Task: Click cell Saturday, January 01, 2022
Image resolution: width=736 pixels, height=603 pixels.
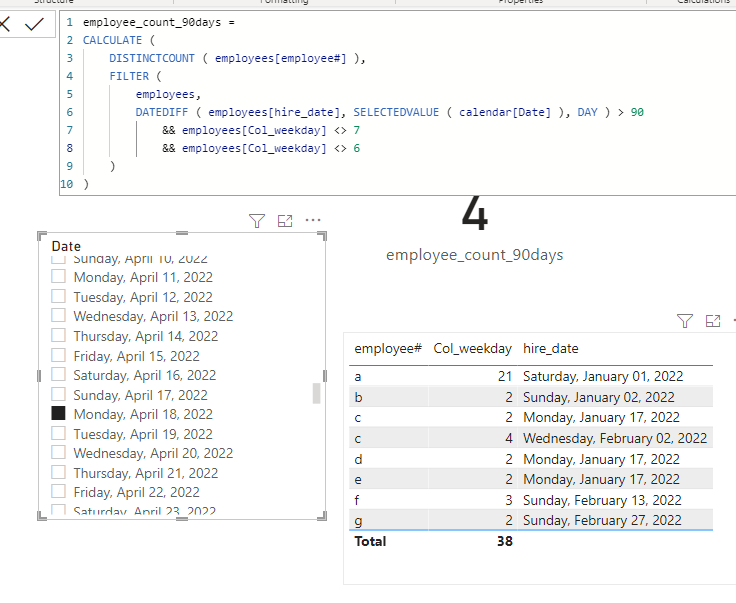Action: 603,376
